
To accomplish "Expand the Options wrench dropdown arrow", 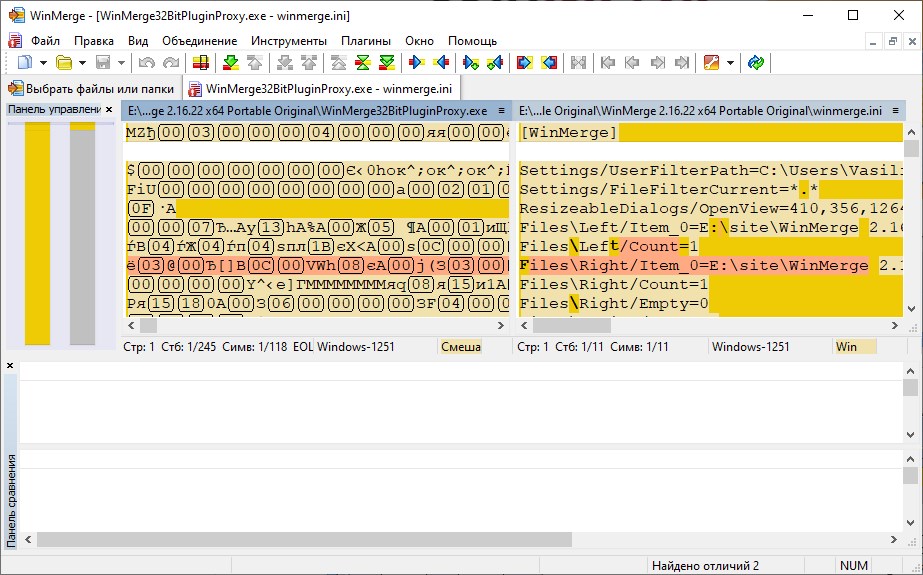I will (x=730, y=62).
